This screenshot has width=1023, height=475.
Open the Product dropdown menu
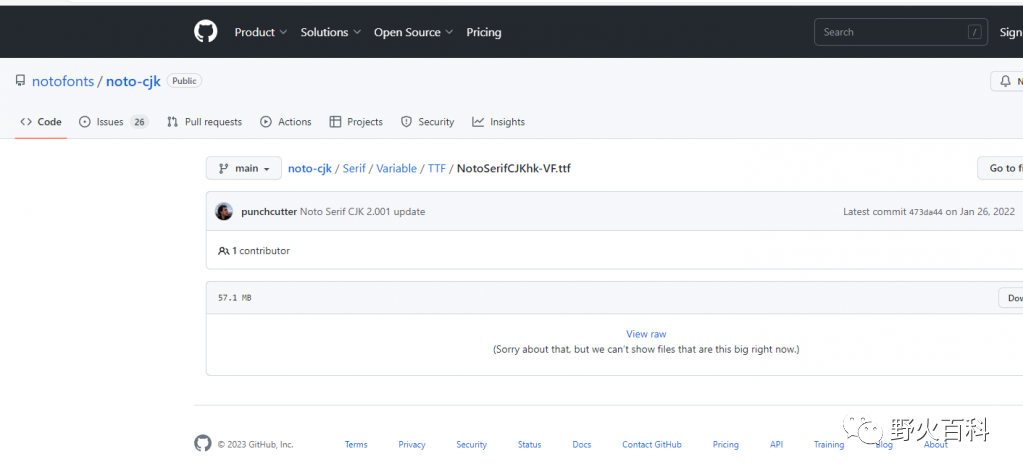[x=261, y=32]
